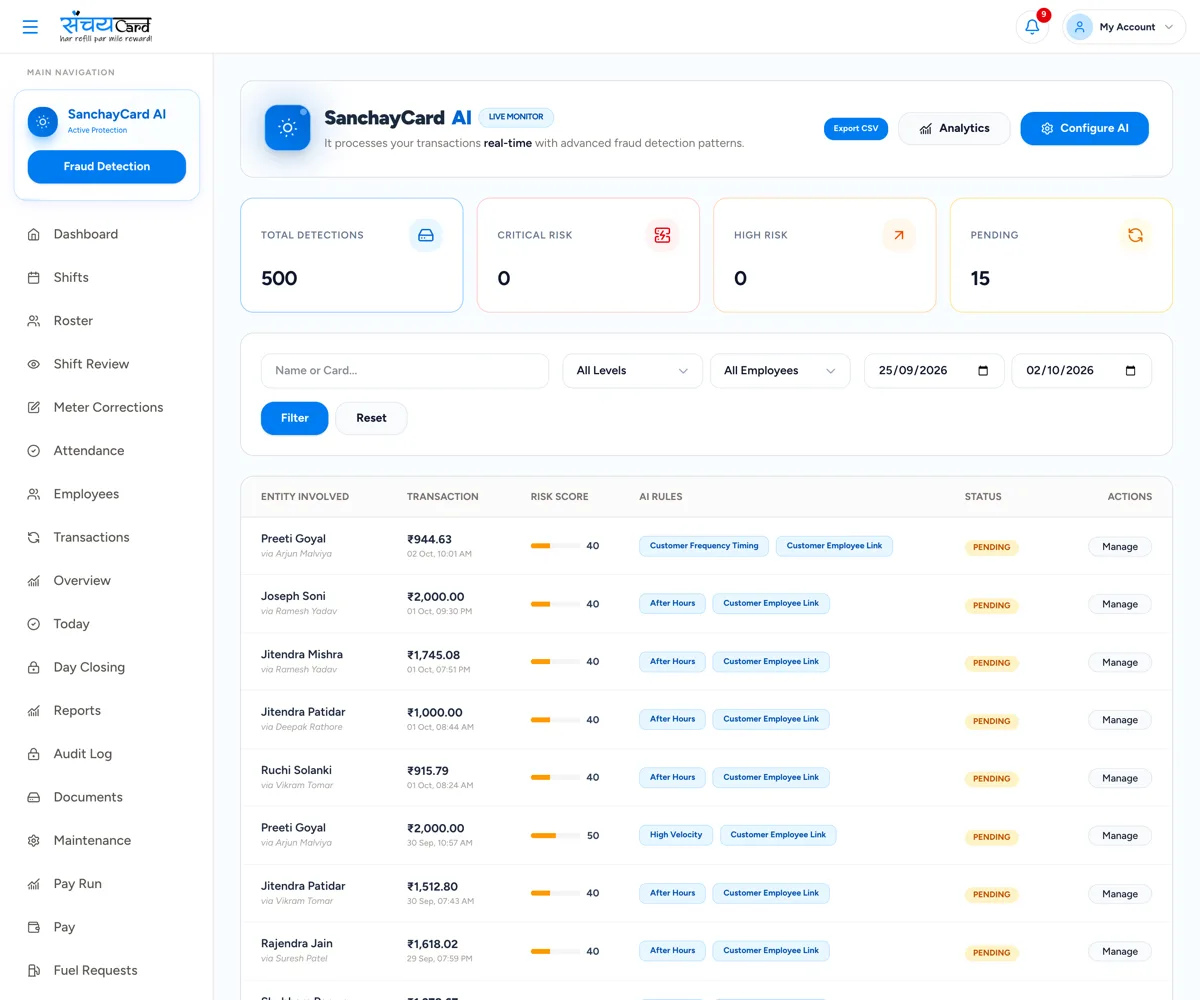Open Analytics view
Image resolution: width=1200 pixels, height=1000 pixels.
pos(954,128)
